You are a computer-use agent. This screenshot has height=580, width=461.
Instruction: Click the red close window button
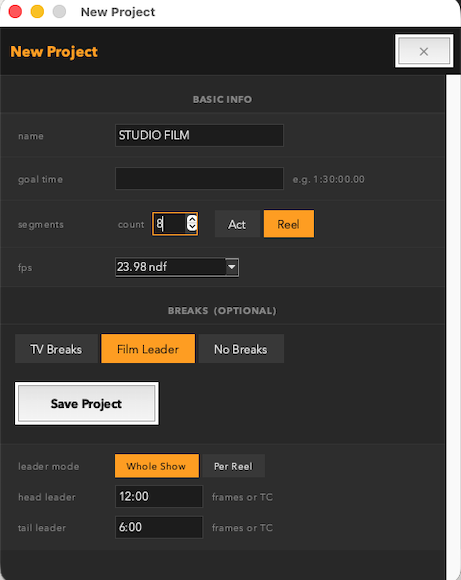pos(15,11)
